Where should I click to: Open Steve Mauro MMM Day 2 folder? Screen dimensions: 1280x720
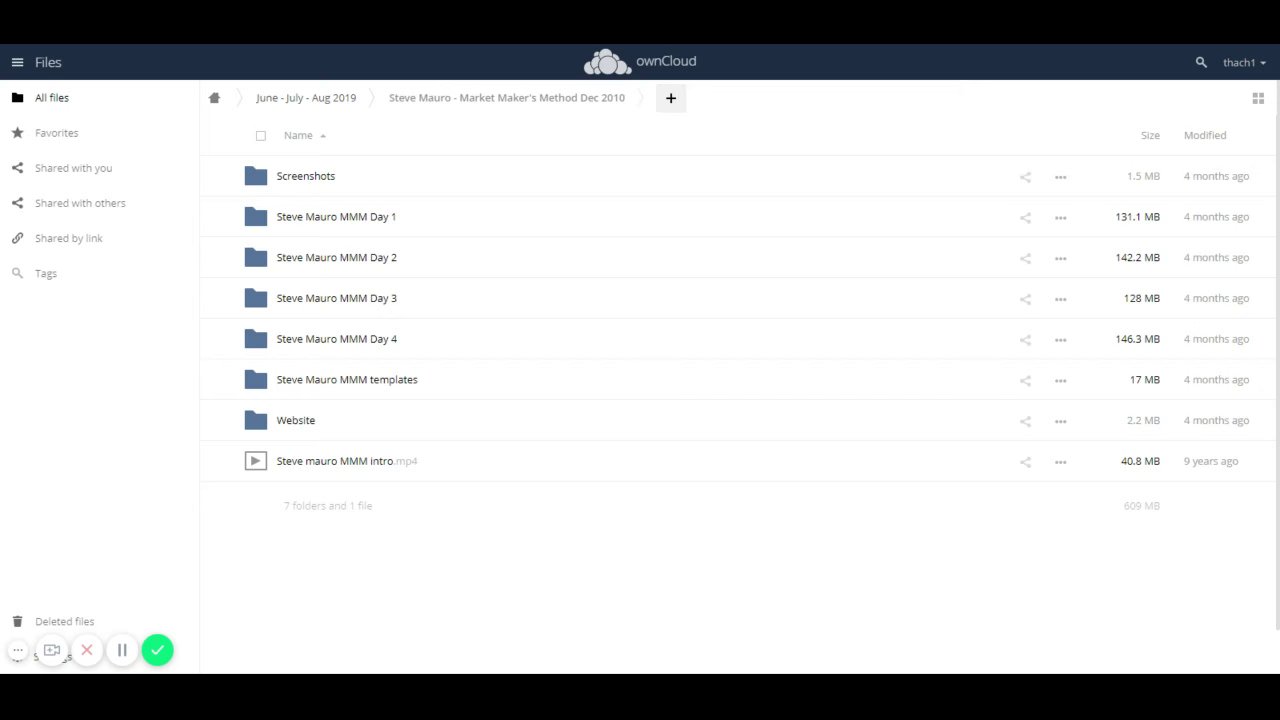(337, 258)
